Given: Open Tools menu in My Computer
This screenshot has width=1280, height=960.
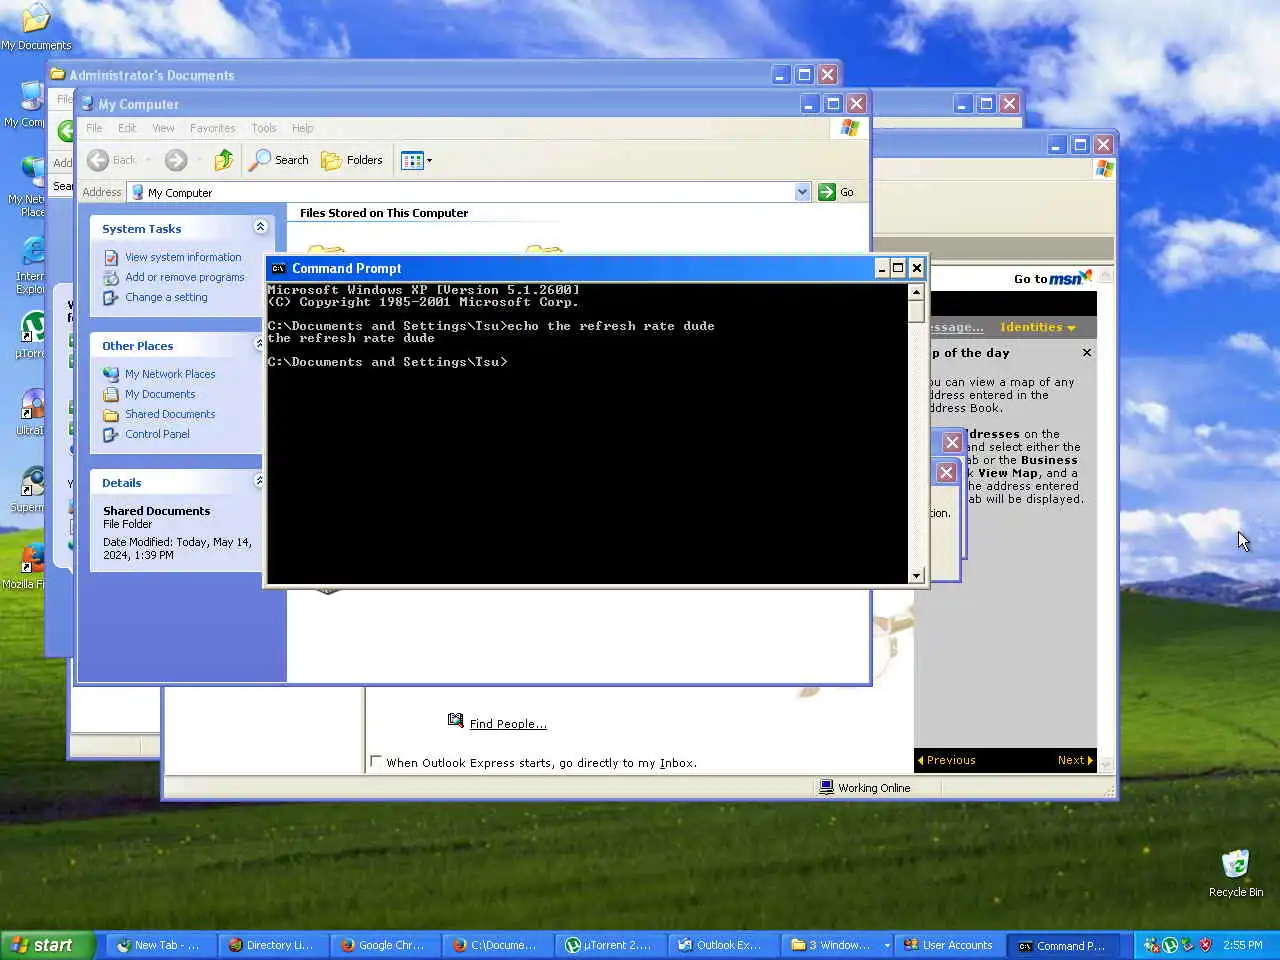Looking at the screenshot, I should [264, 128].
